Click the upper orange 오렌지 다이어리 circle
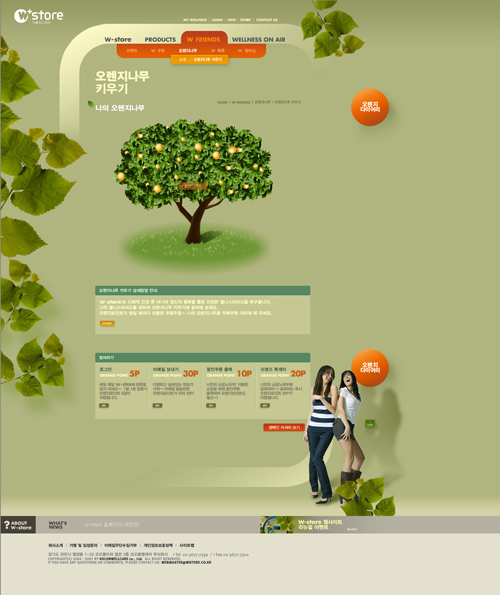 tap(370, 107)
